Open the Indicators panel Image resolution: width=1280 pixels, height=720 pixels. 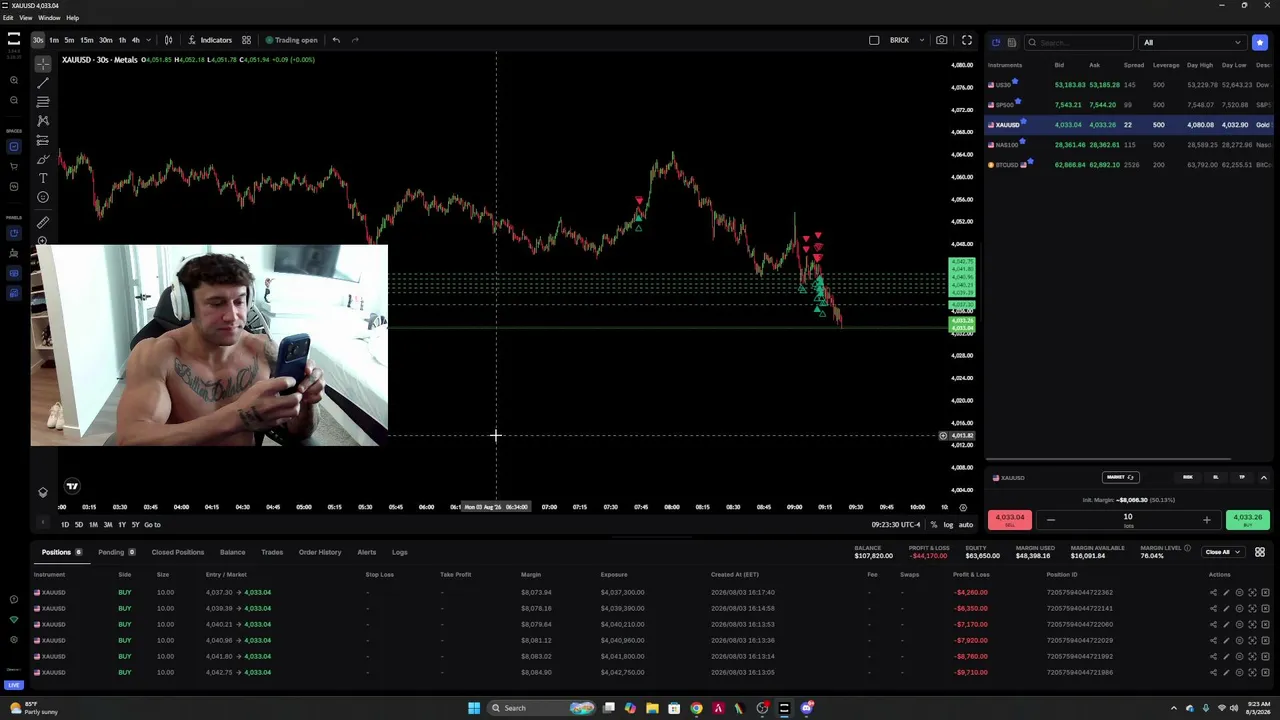(x=210, y=40)
